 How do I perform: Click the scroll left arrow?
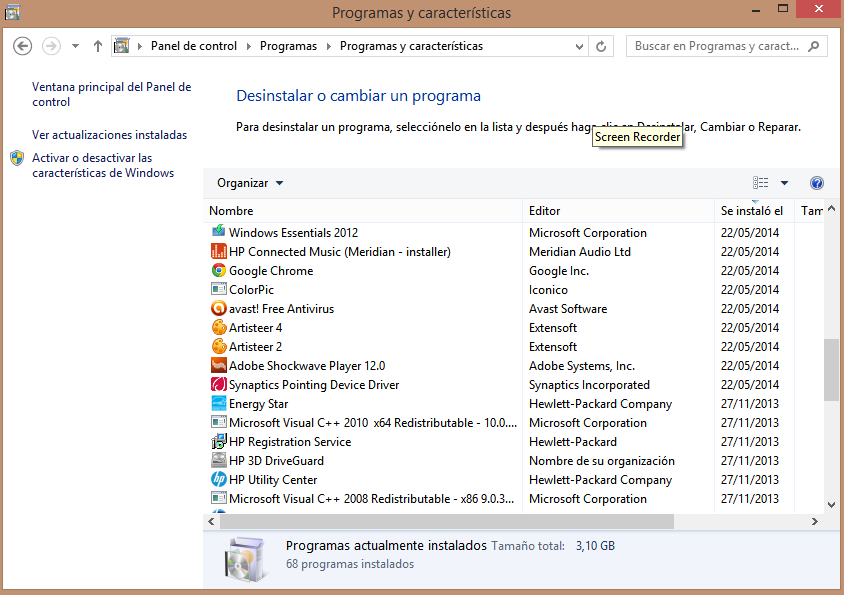click(212, 521)
